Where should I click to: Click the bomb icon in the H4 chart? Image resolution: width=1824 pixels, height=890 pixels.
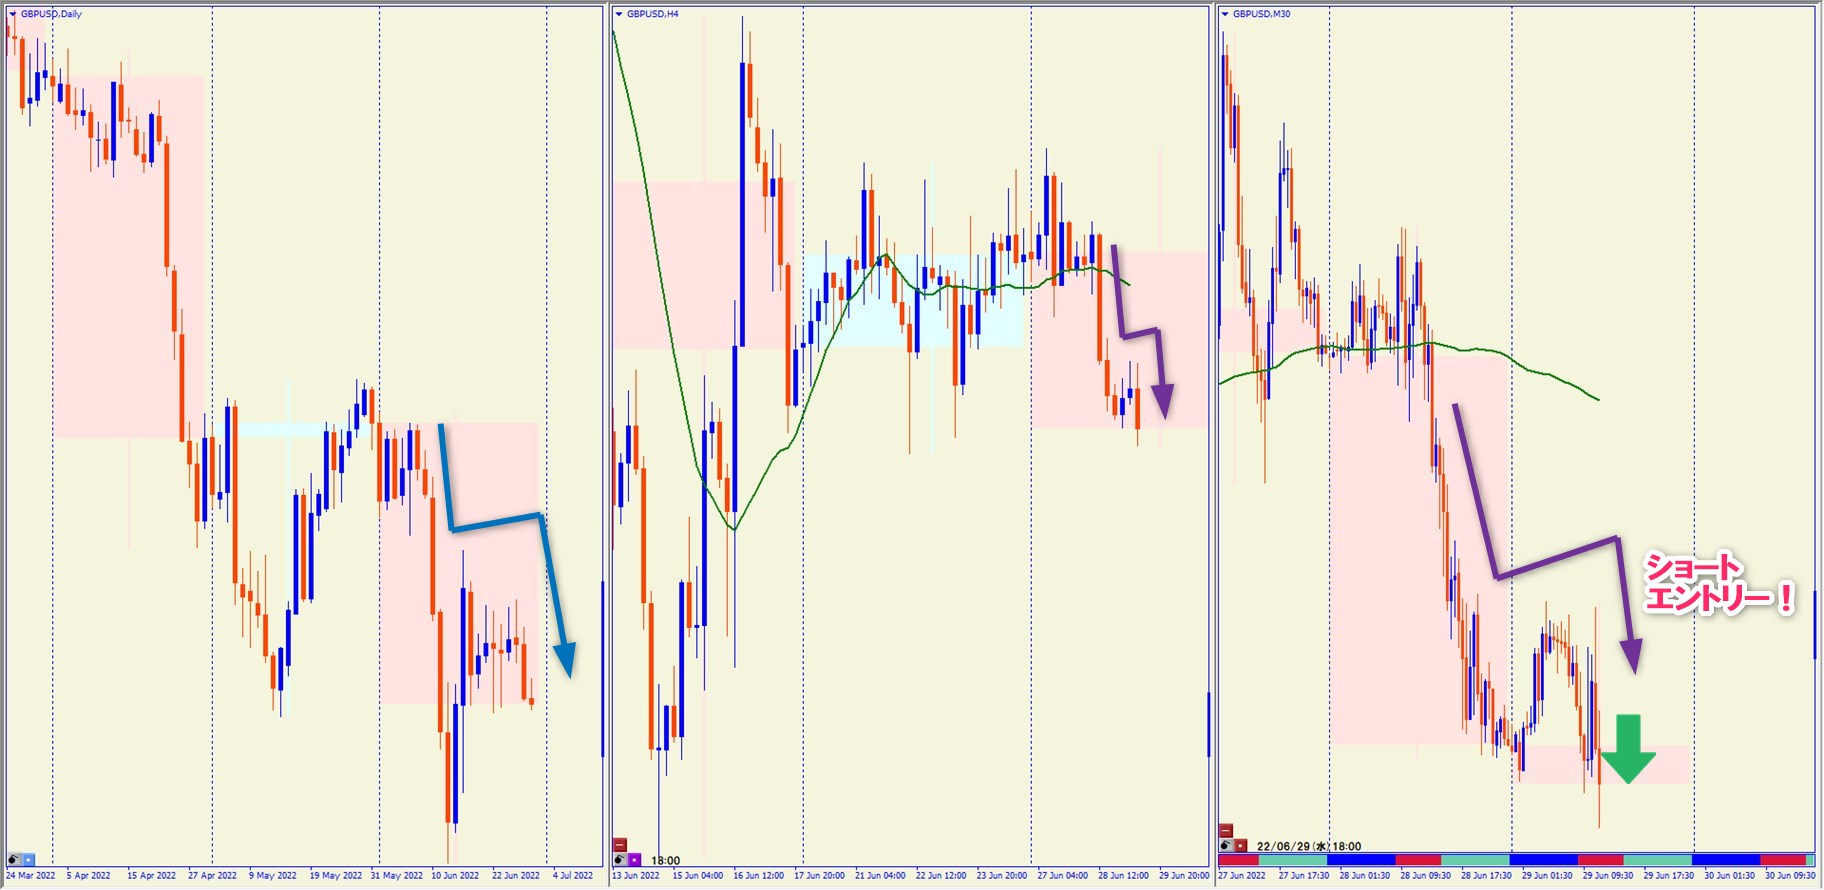(620, 859)
